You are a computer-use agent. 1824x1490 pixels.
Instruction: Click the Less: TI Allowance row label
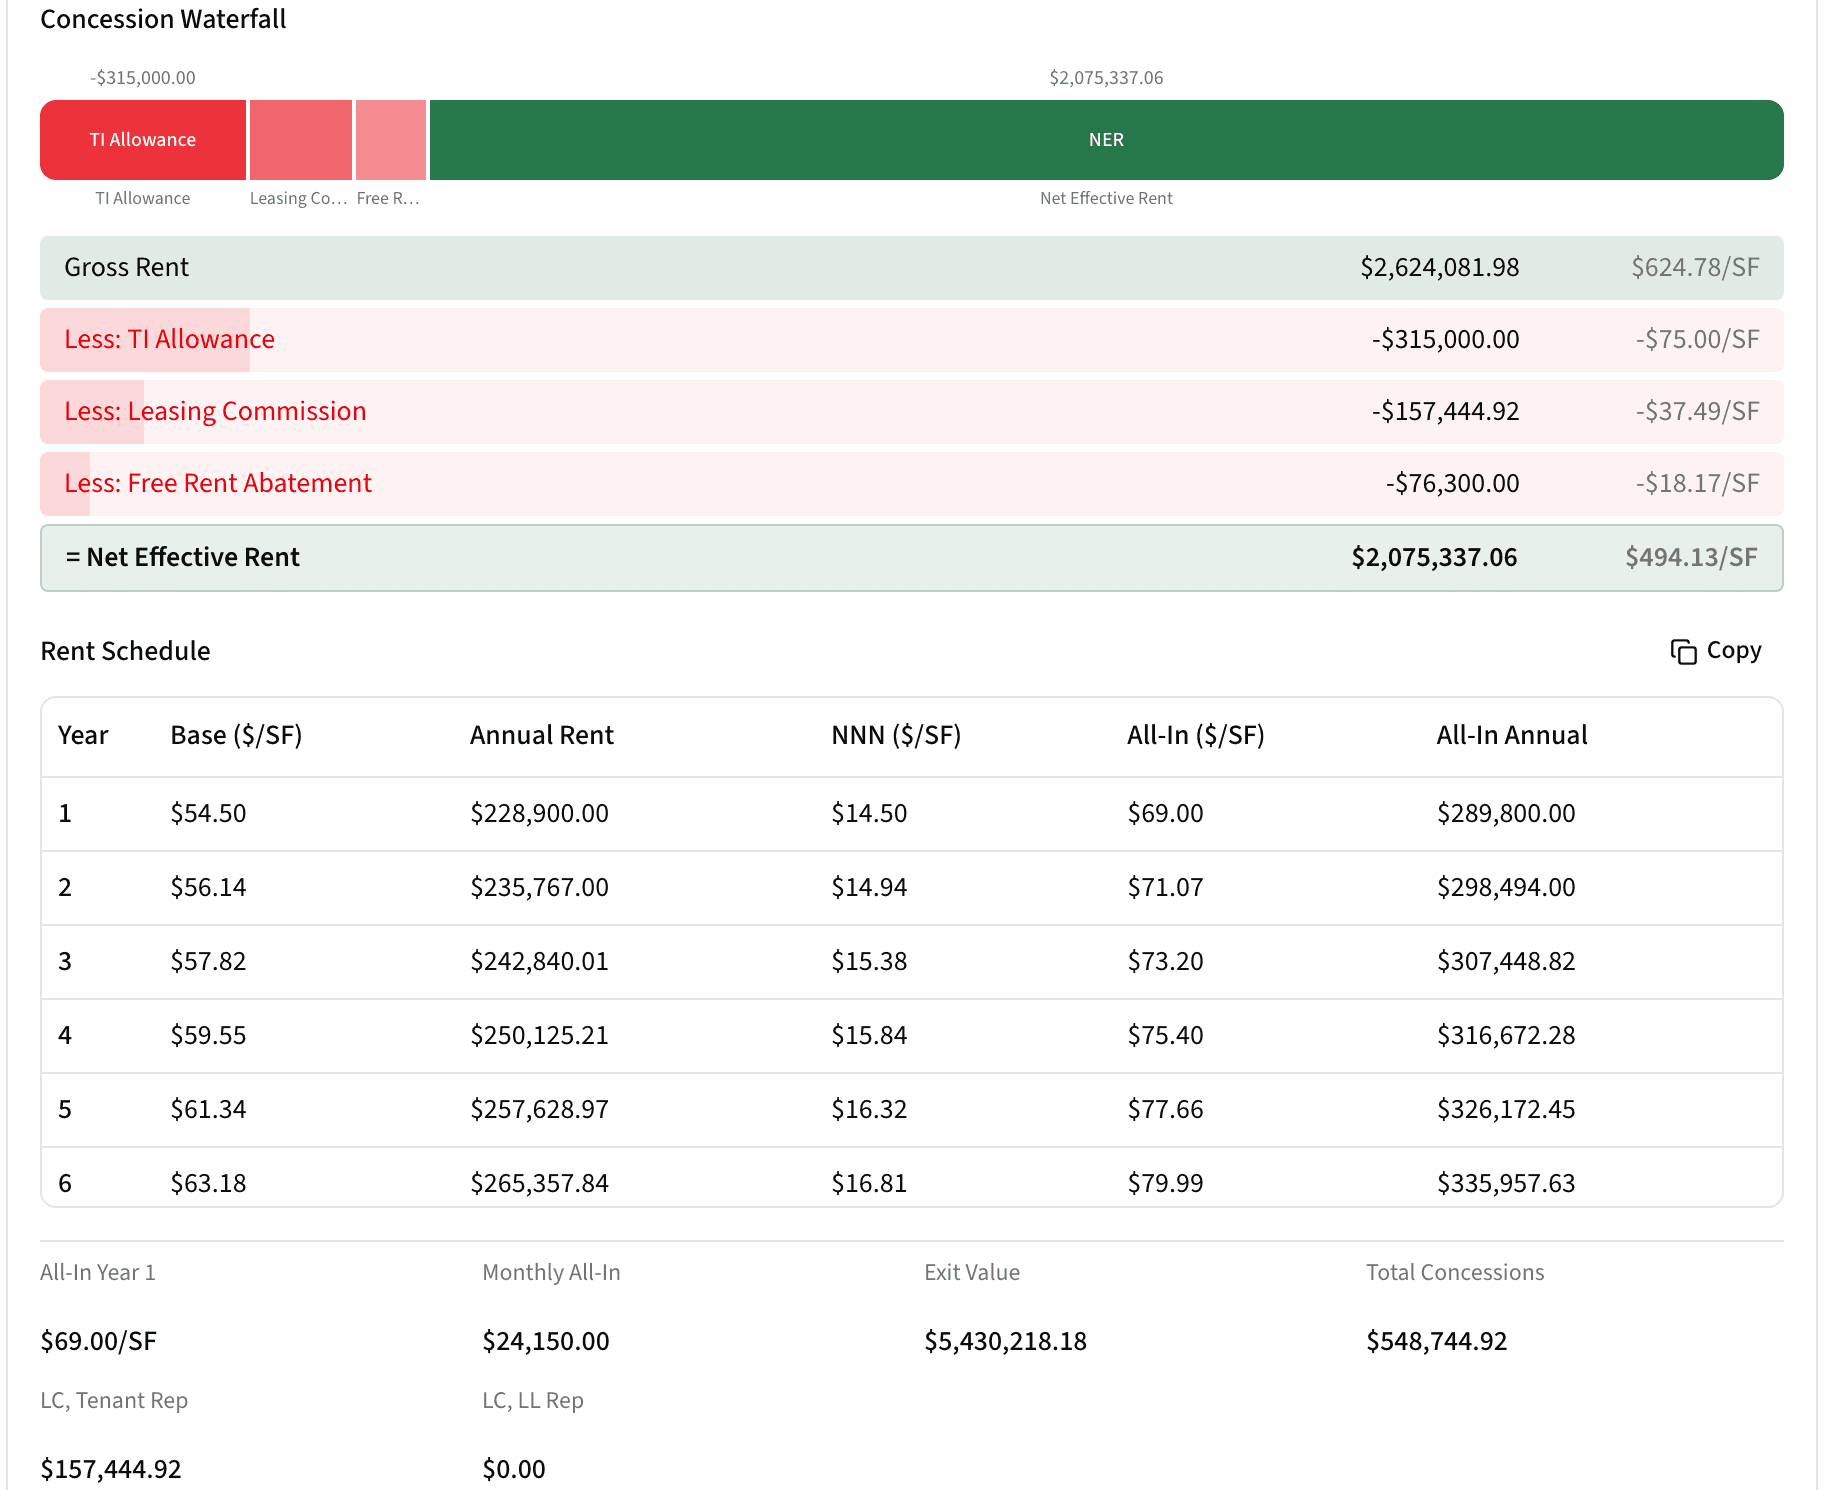pos(169,340)
